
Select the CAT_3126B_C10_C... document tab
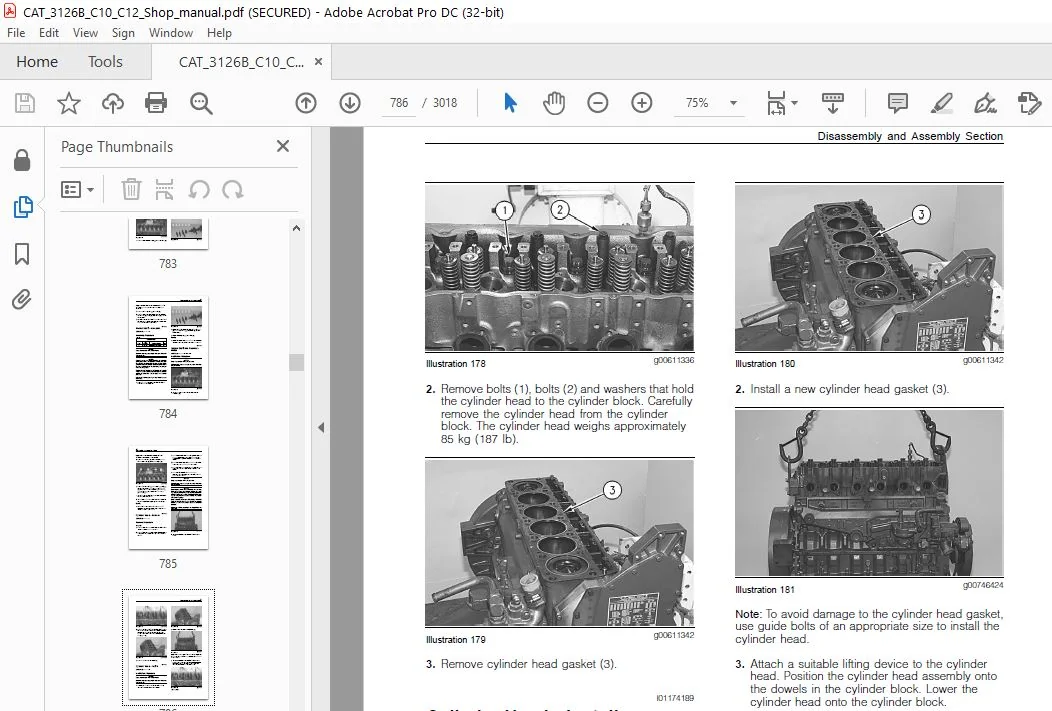pyautogui.click(x=241, y=62)
